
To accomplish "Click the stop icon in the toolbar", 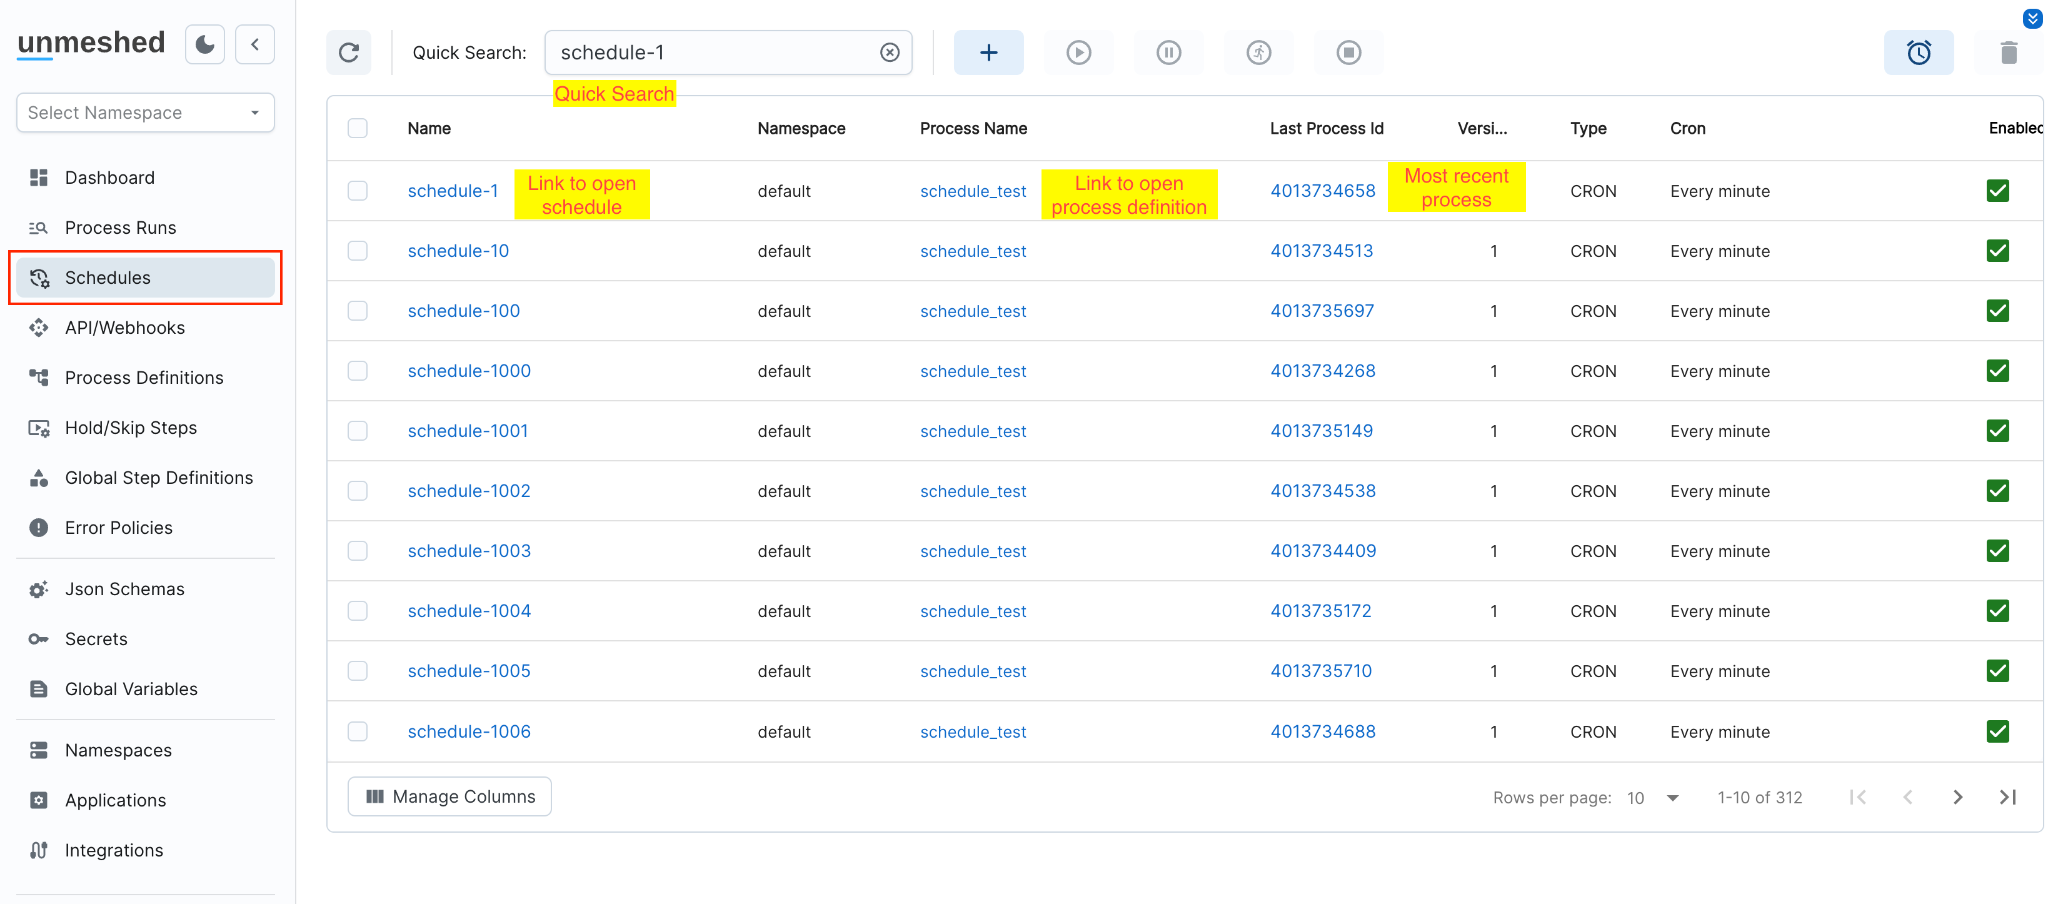I will click(1348, 53).
